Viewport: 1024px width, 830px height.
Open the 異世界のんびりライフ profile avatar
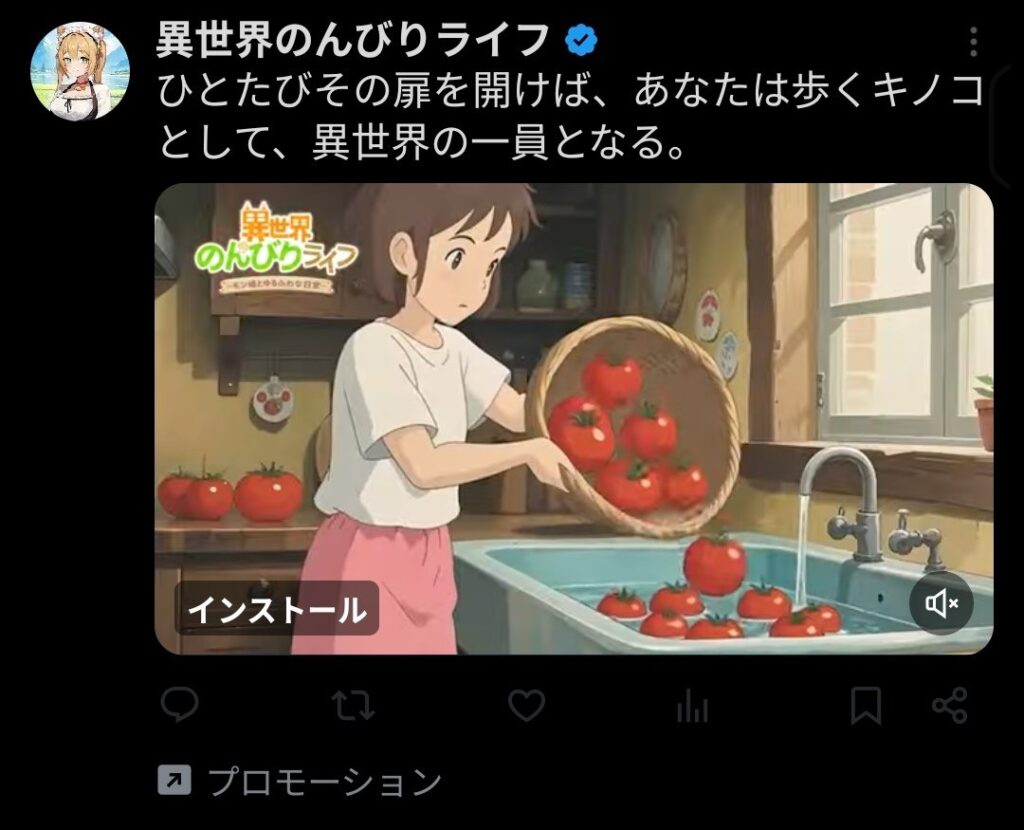(x=80, y=71)
